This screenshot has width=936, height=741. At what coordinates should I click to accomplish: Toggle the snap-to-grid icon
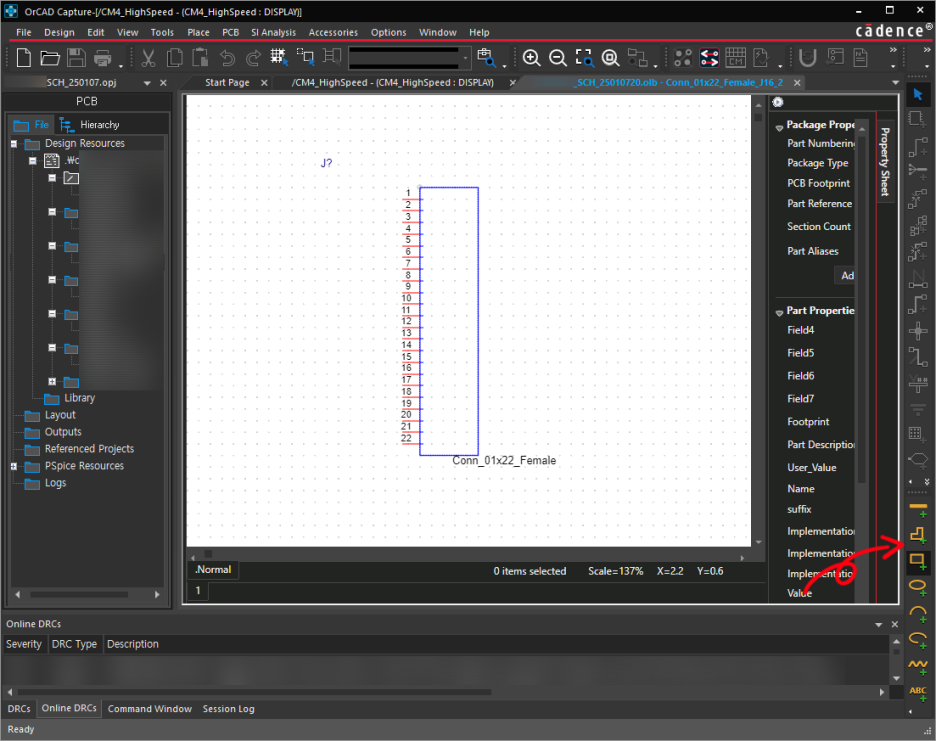coord(279,57)
